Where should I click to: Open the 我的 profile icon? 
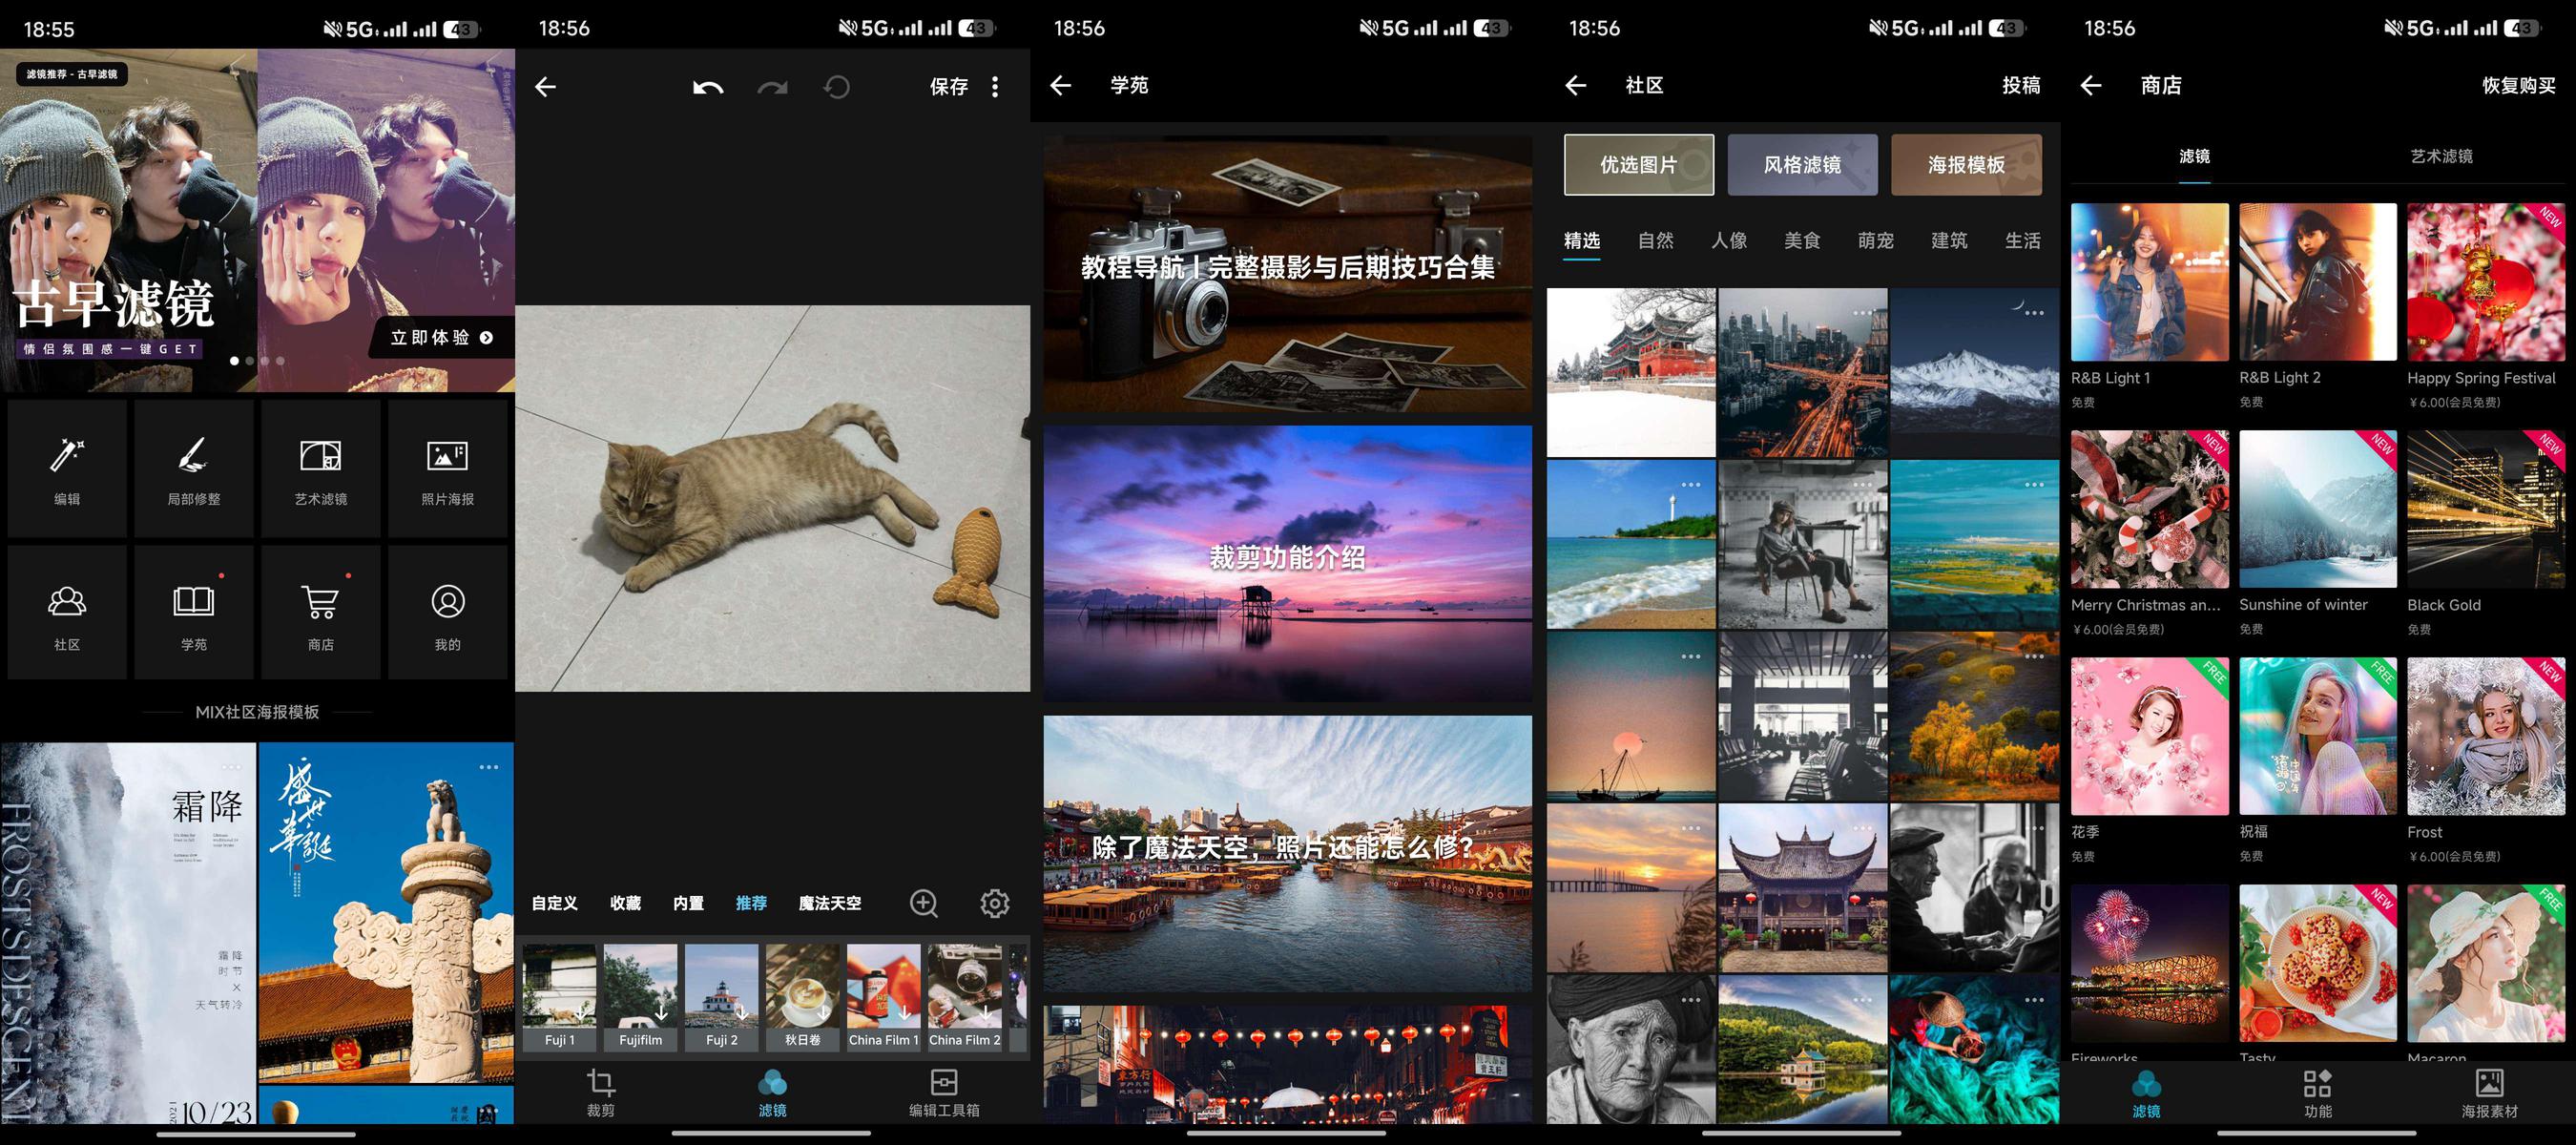(x=448, y=612)
